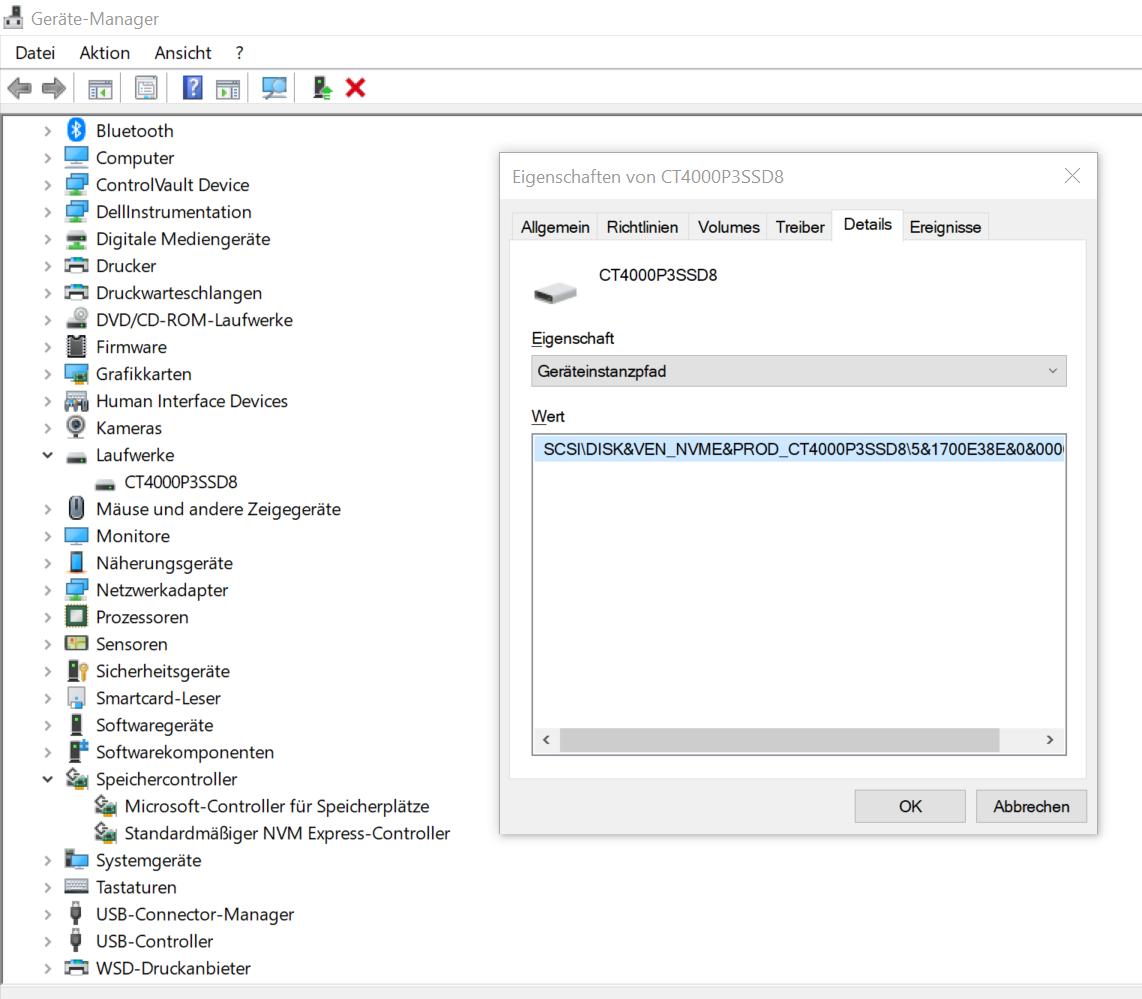Click the Sensoren icon
This screenshot has height=999, width=1142.
pos(76,643)
